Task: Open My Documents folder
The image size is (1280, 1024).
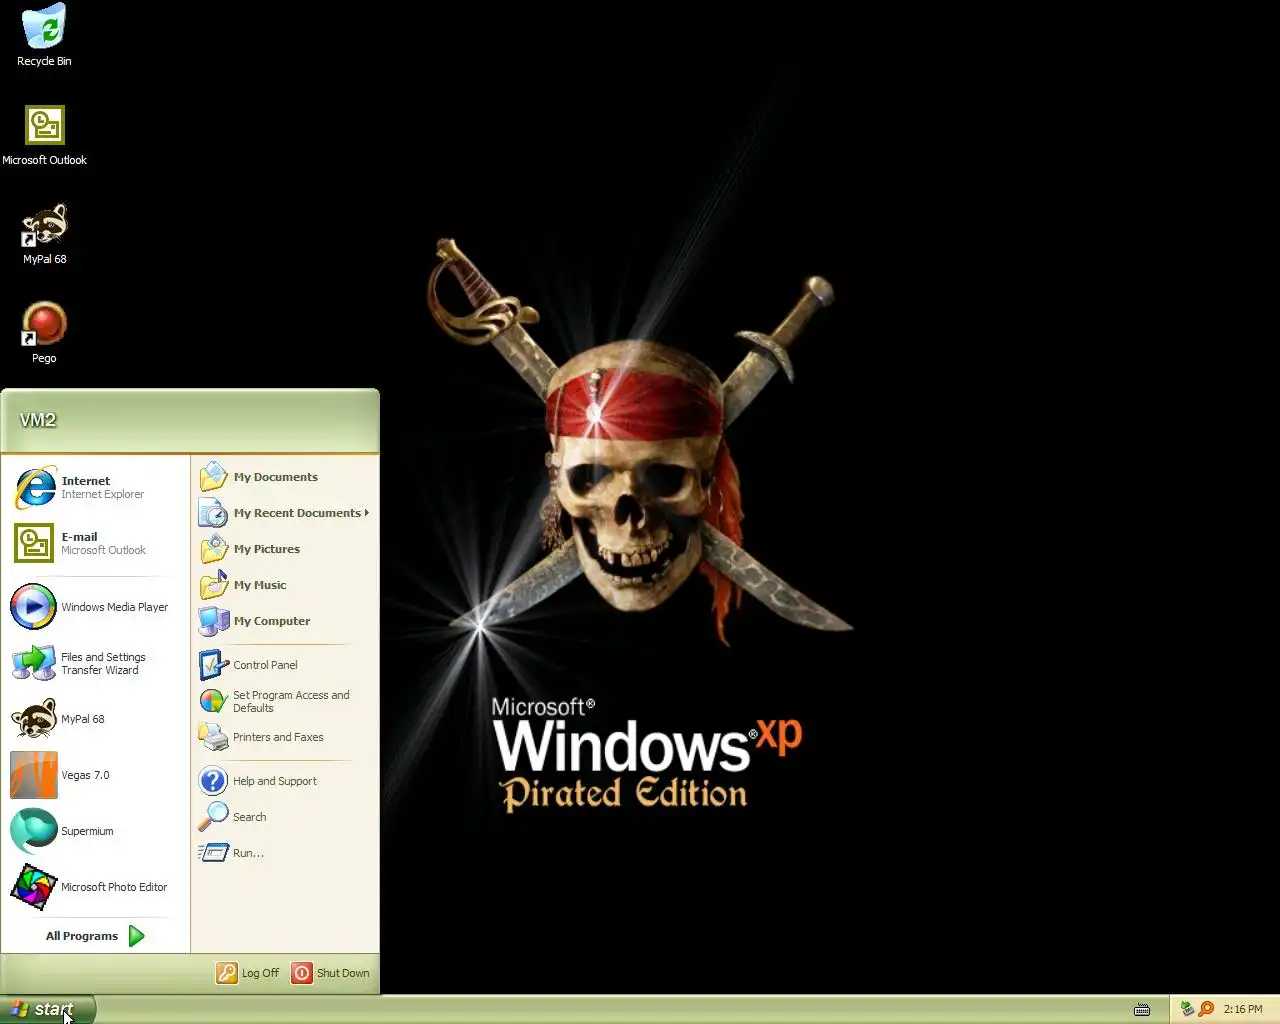Action: point(285,477)
